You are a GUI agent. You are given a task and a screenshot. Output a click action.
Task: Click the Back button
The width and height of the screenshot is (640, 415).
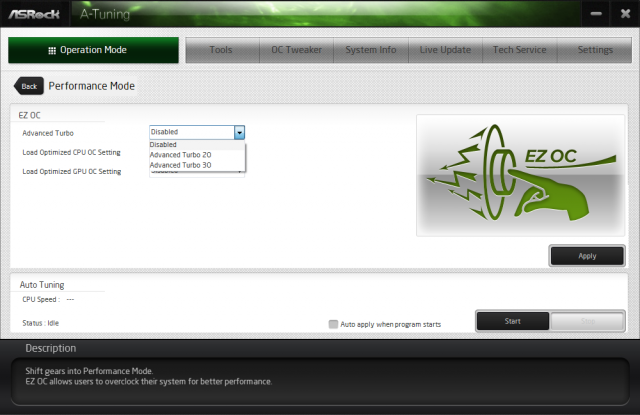[29, 86]
